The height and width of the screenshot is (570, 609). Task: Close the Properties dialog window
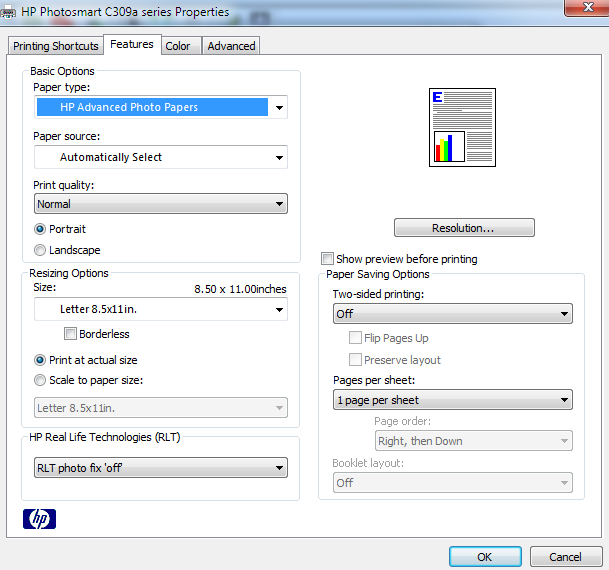click(587, 8)
